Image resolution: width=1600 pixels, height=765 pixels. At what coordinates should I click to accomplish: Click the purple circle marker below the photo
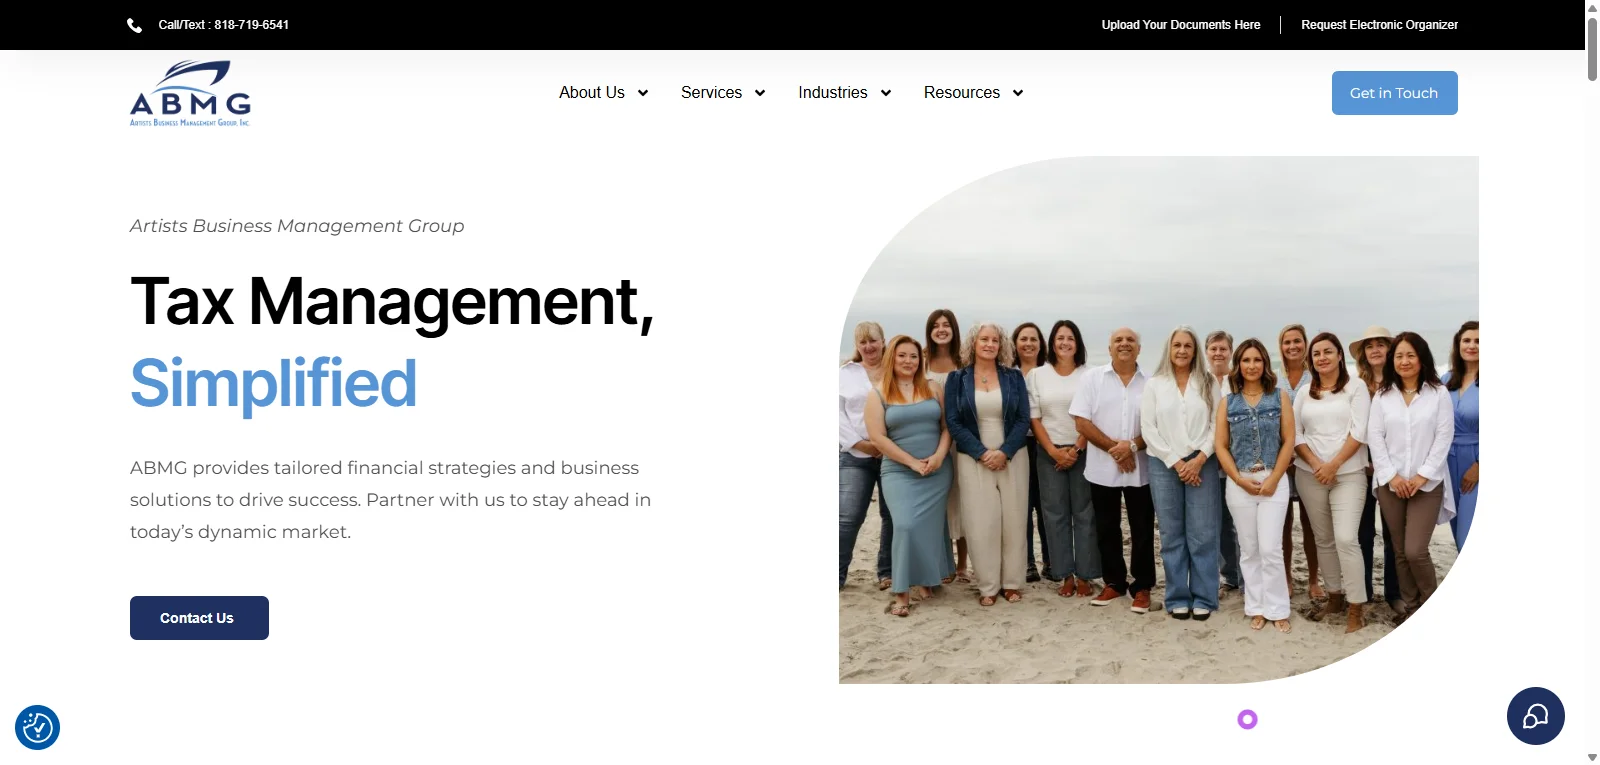point(1247,719)
